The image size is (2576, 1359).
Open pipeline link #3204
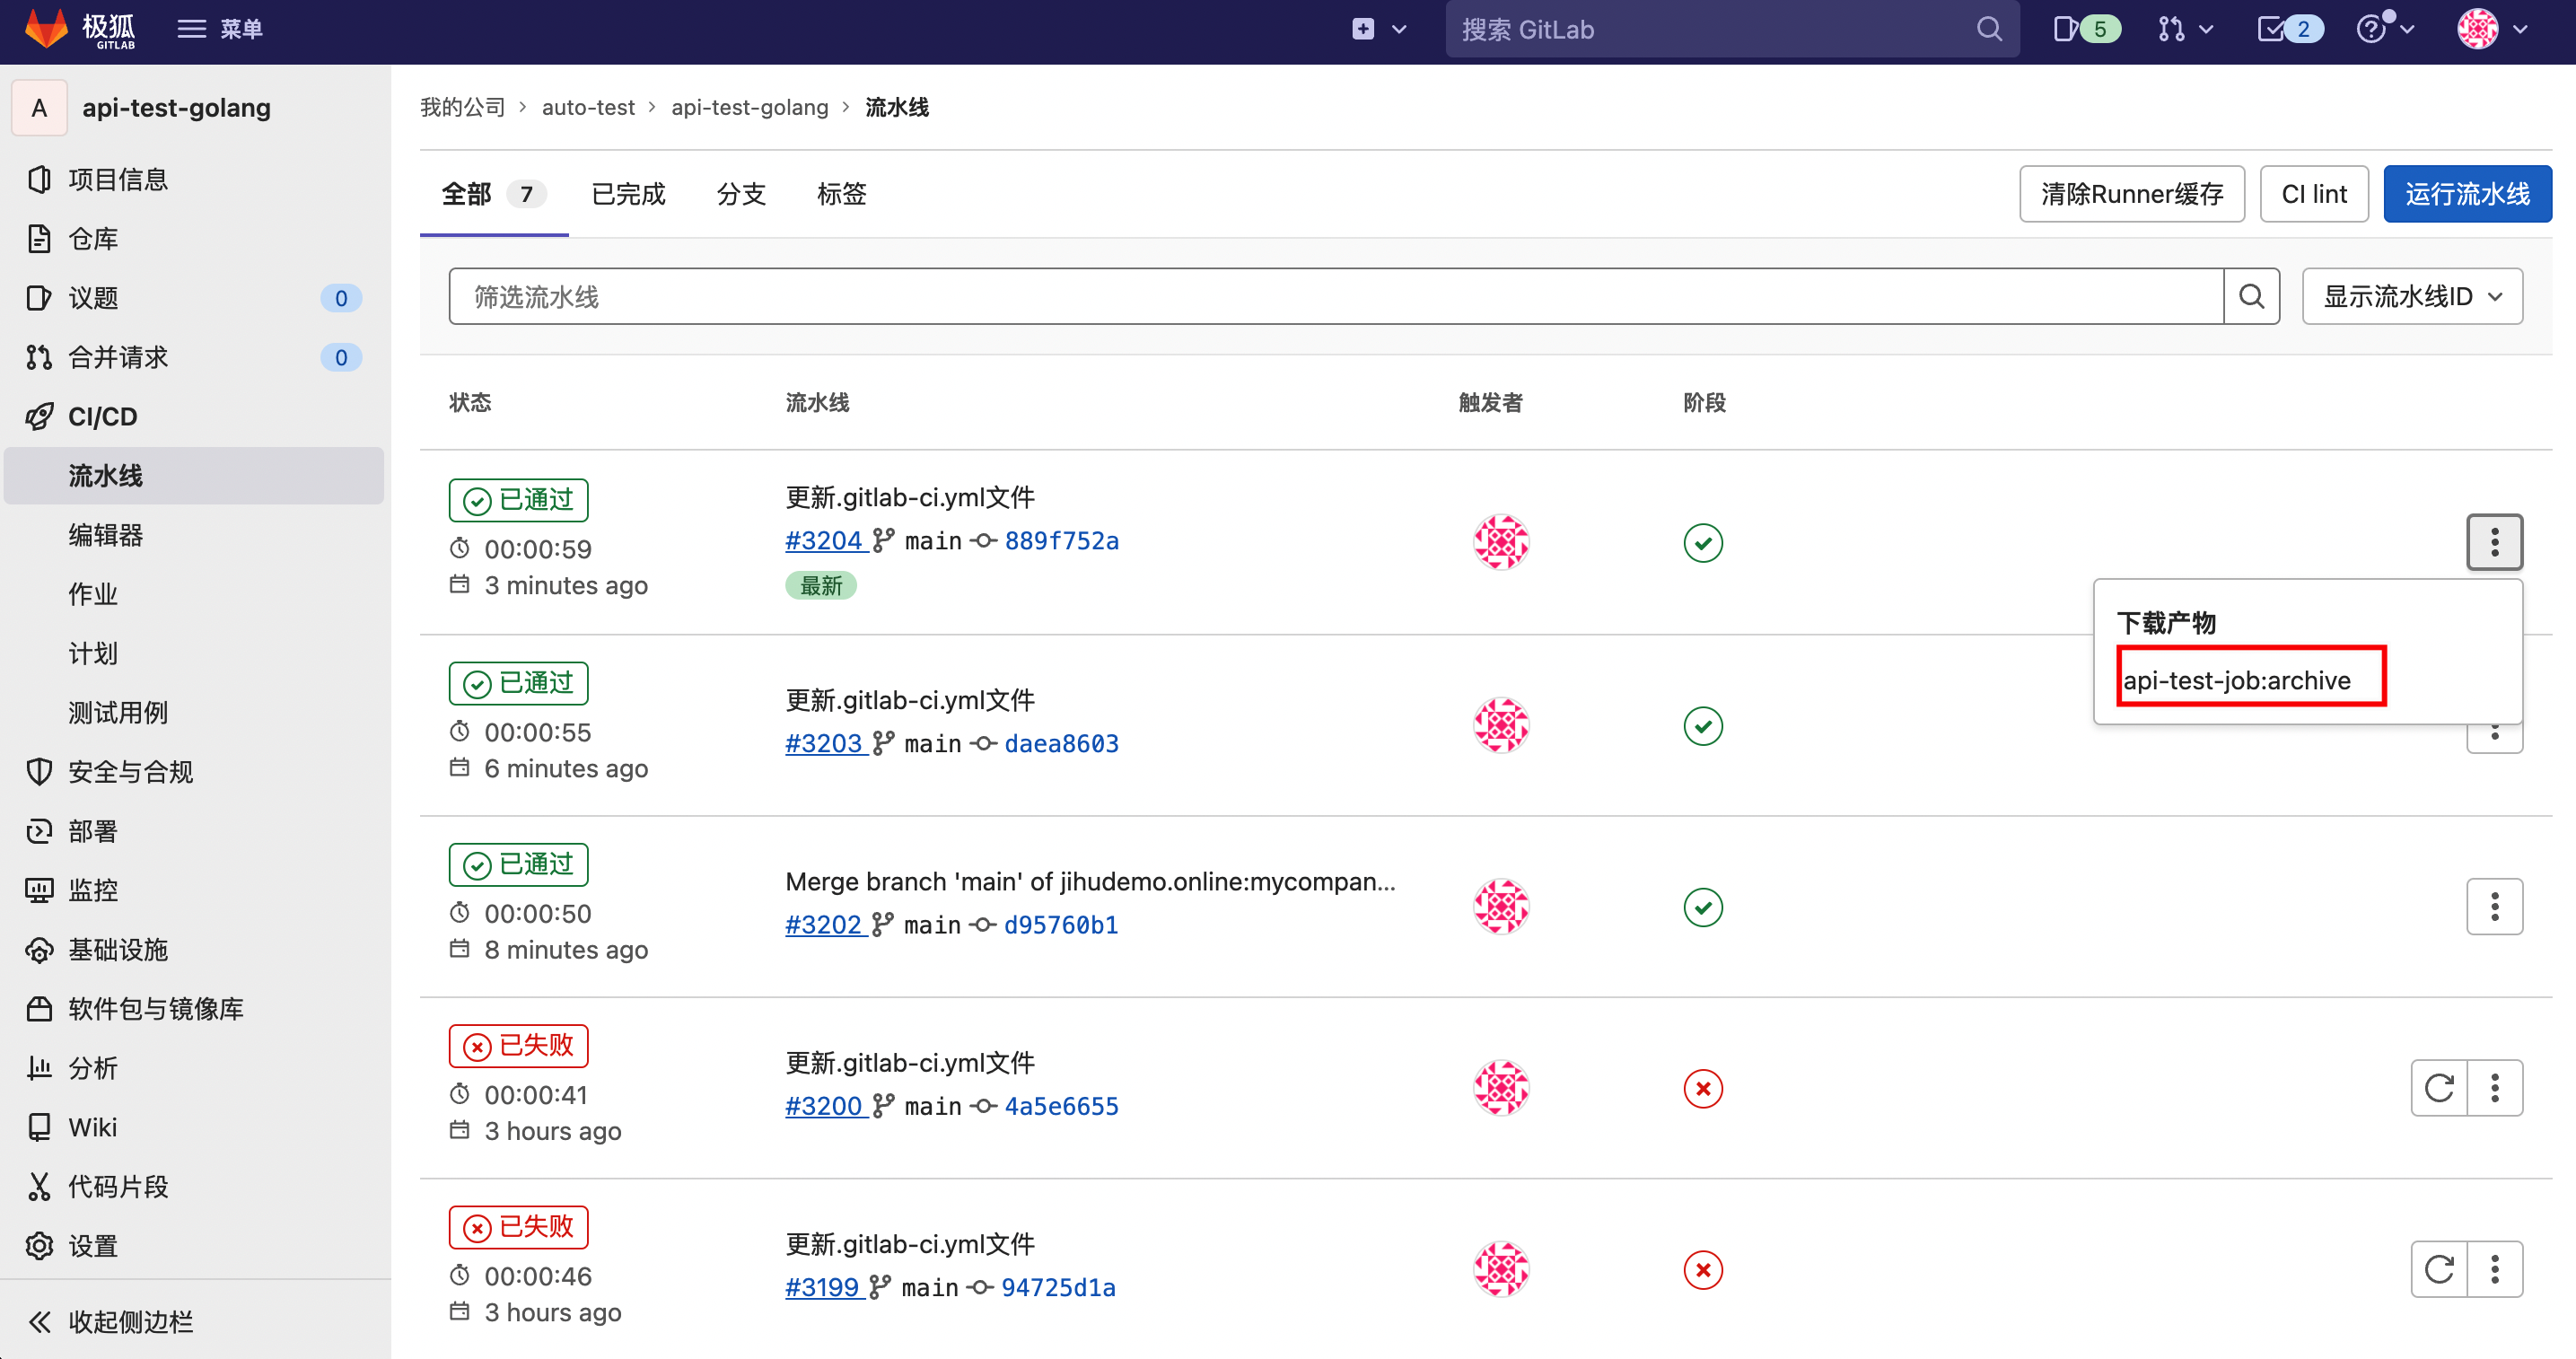[823, 541]
